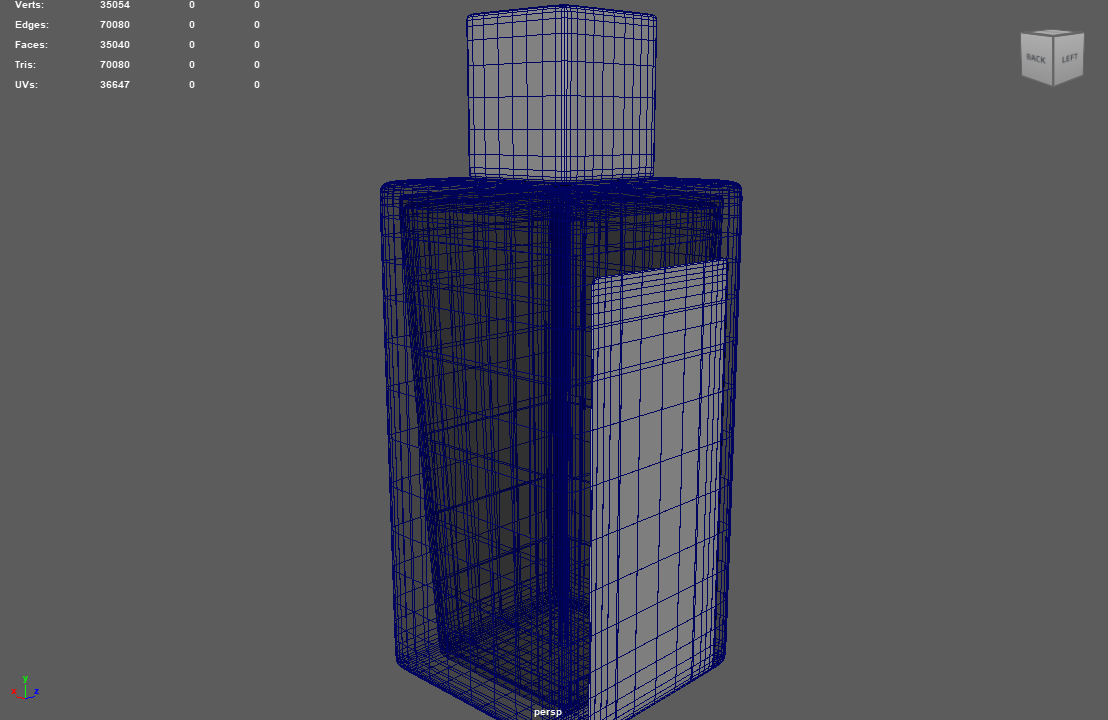The height and width of the screenshot is (720, 1108).
Task: Click the 'Tris:' heads-up label
Action: (25, 64)
